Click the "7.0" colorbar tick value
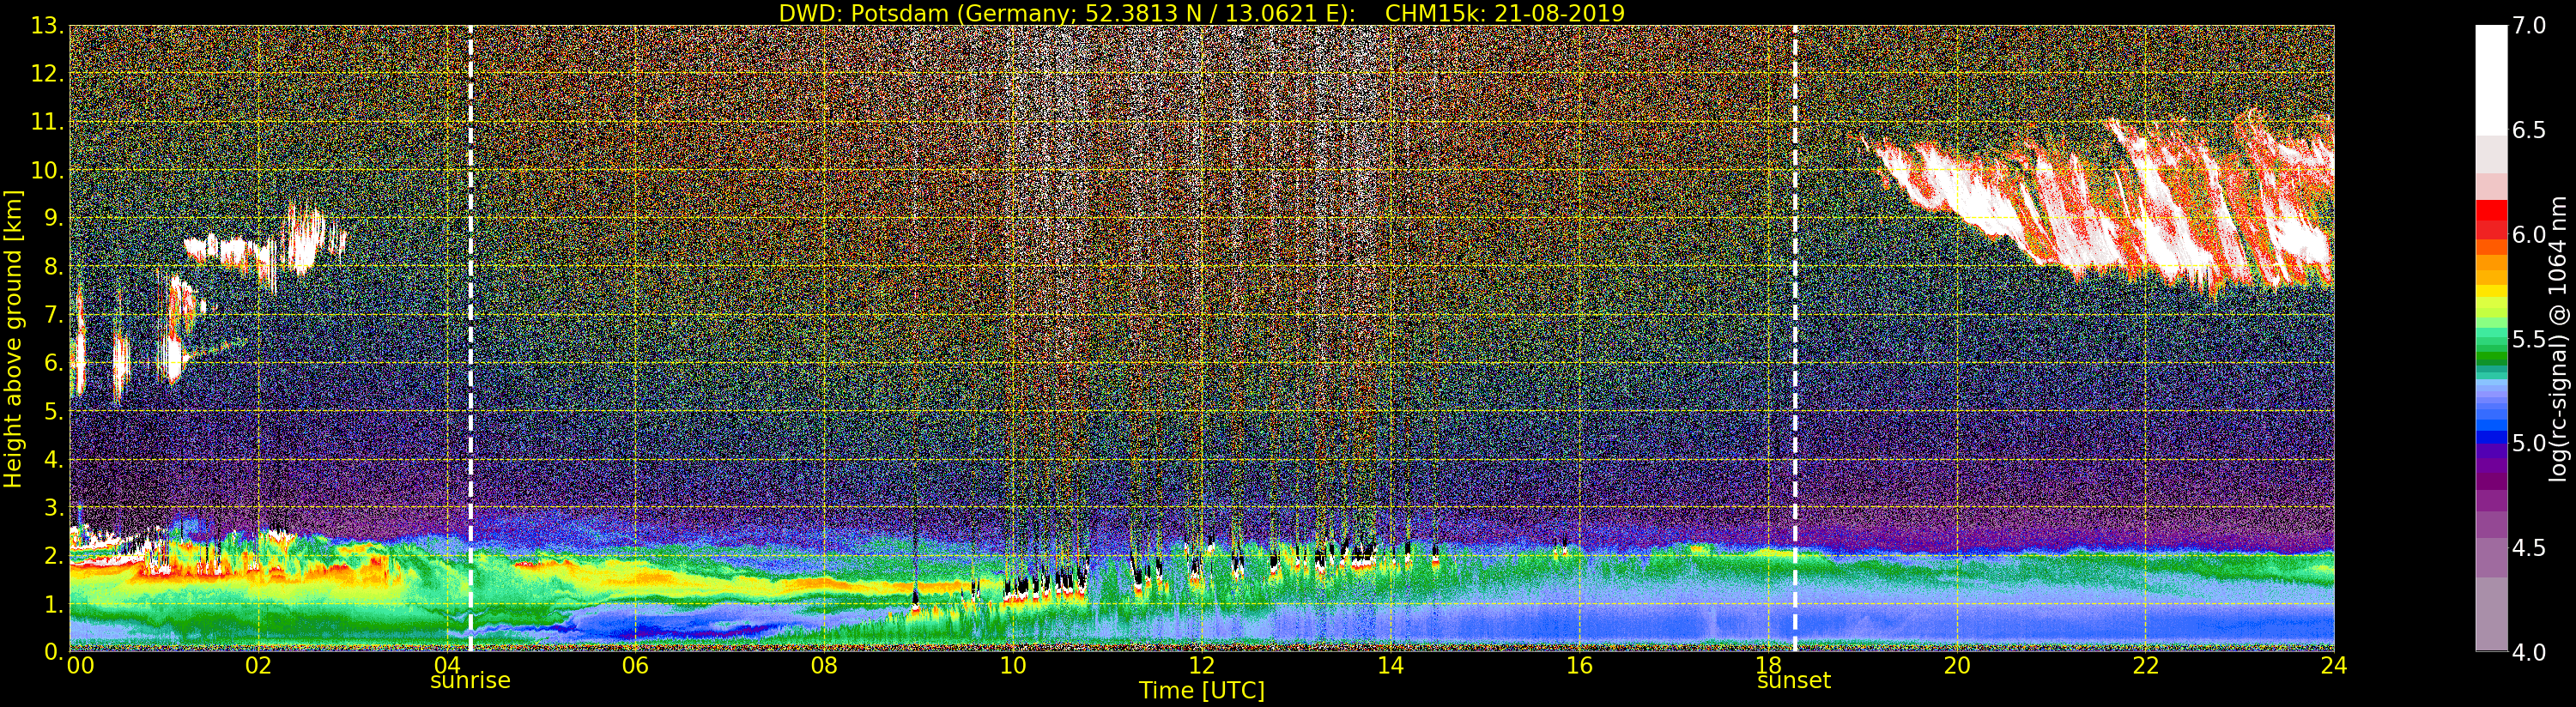This screenshot has width=2576, height=707. coord(2529,25)
